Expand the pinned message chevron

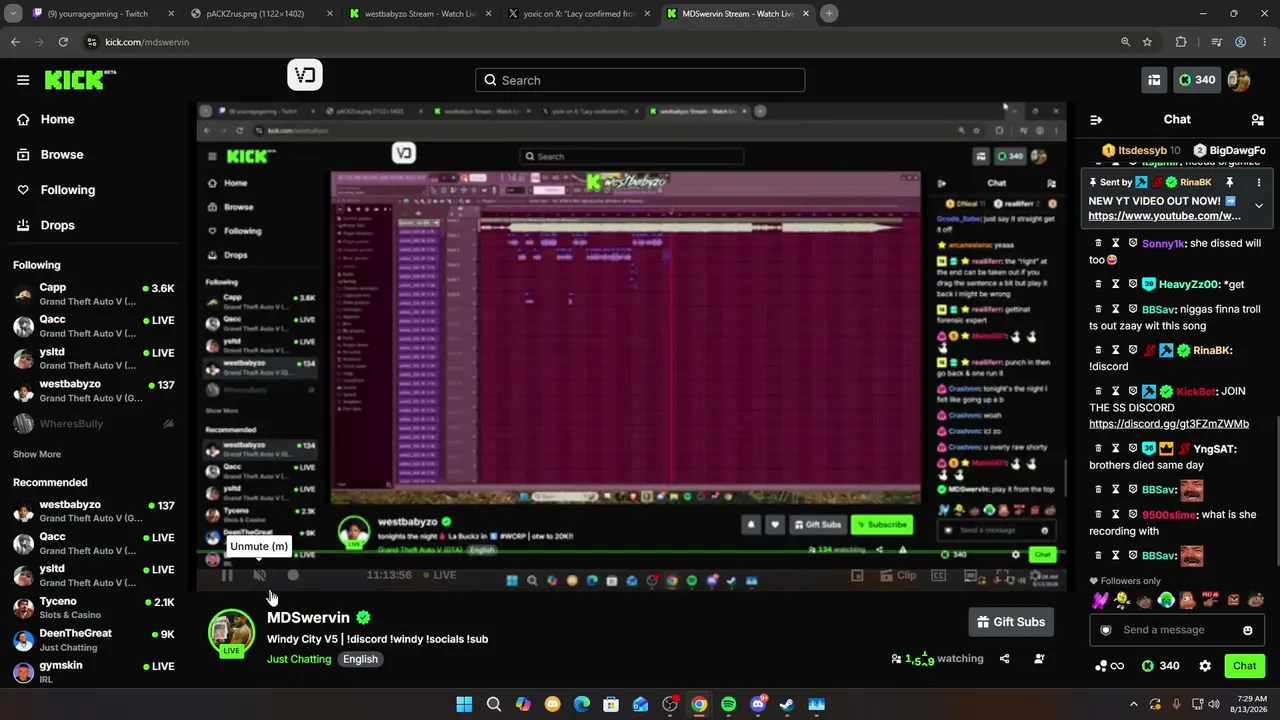tap(1259, 206)
